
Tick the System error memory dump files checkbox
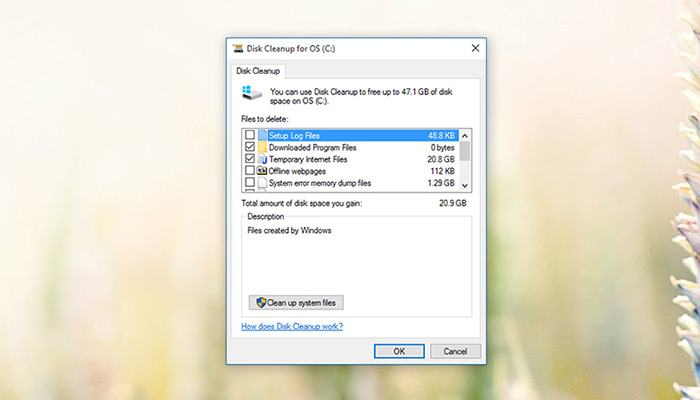[x=249, y=183]
